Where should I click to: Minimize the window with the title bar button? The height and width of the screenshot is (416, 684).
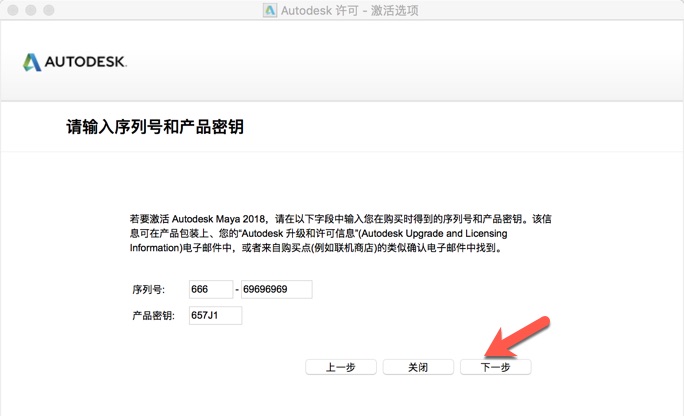point(31,10)
